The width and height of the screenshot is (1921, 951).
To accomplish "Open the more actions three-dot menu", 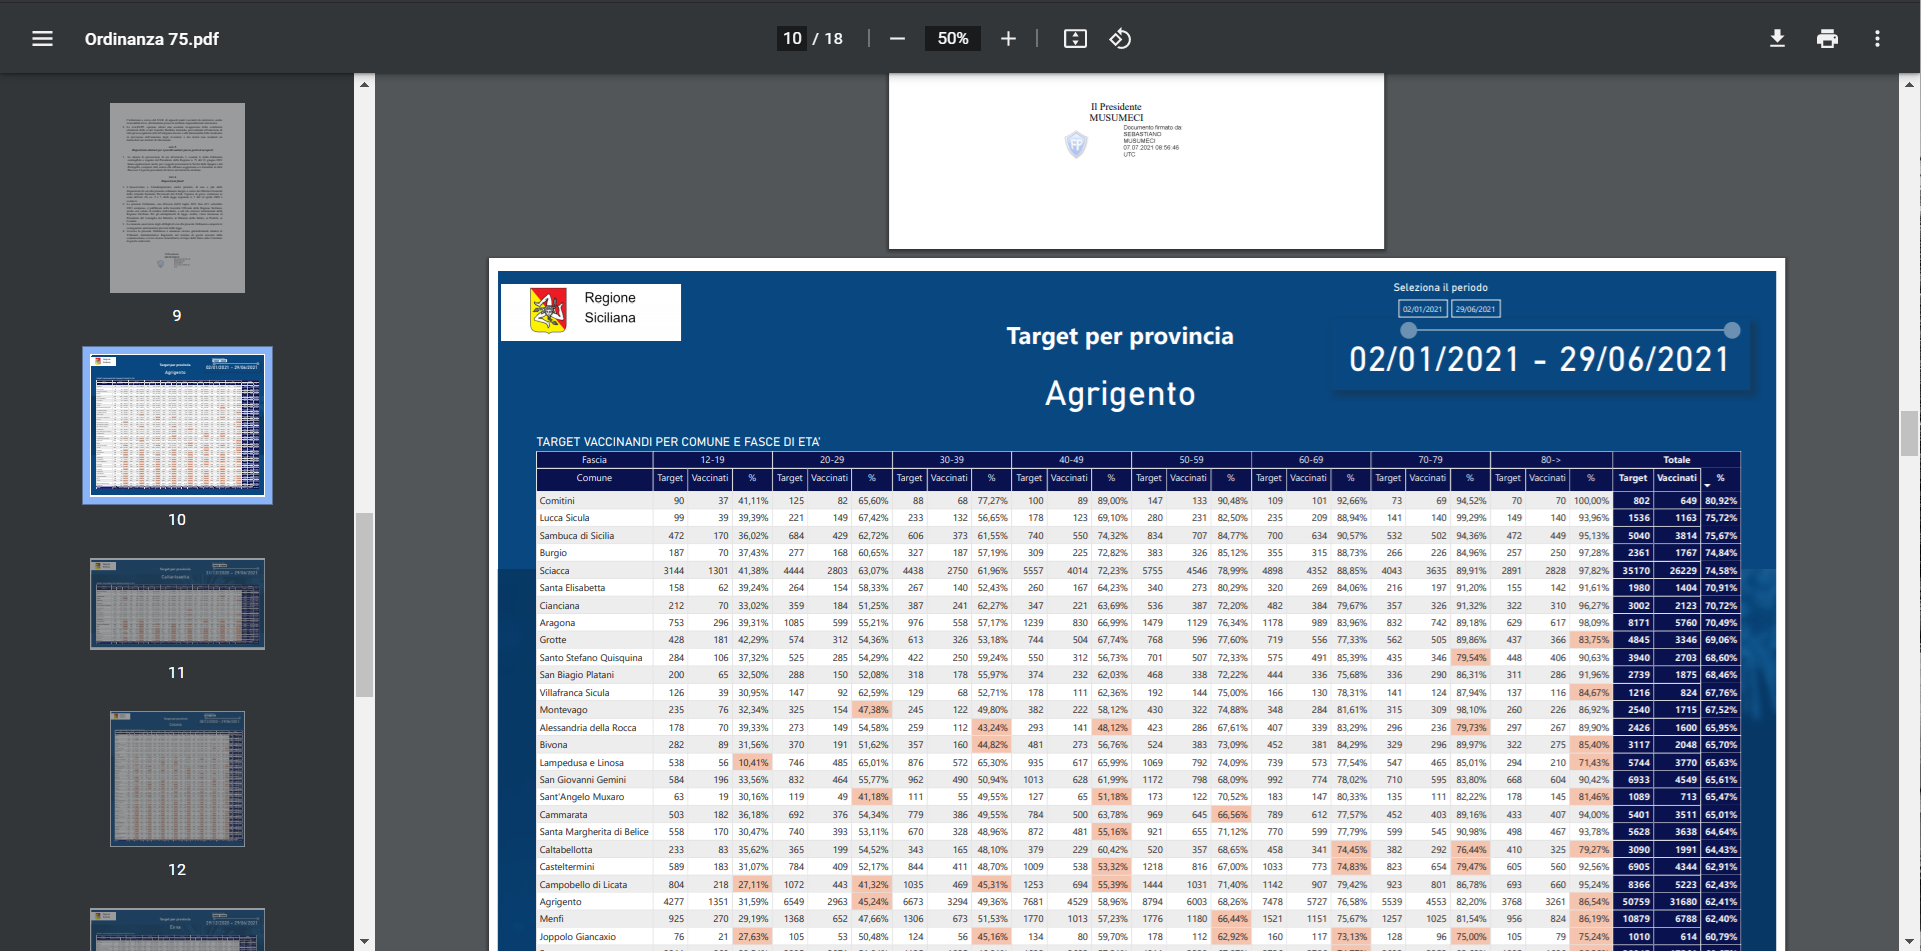I will (x=1877, y=39).
